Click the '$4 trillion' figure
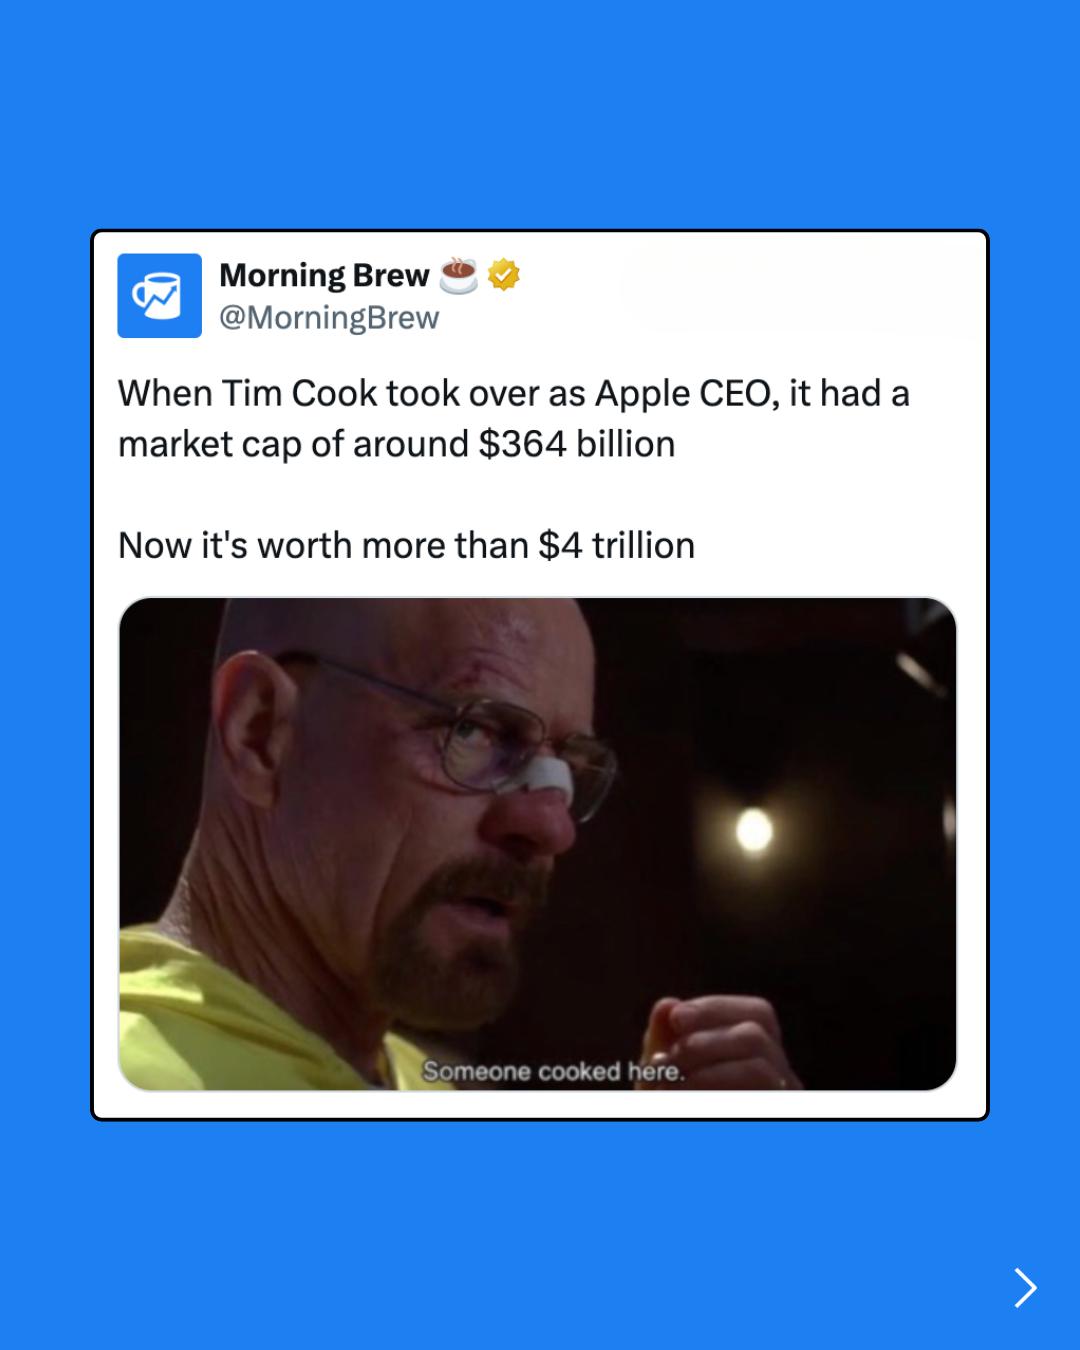1080x1350 pixels. coord(616,546)
